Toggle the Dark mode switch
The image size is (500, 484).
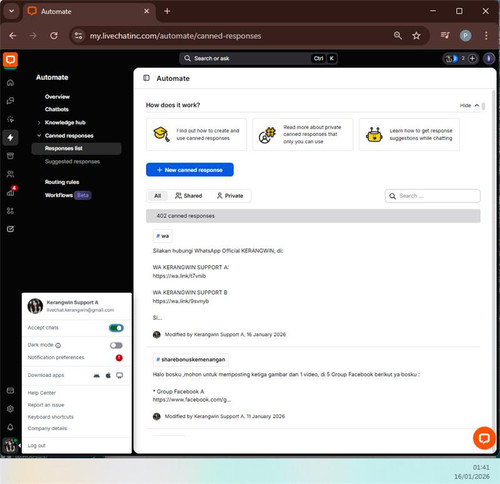[116, 345]
